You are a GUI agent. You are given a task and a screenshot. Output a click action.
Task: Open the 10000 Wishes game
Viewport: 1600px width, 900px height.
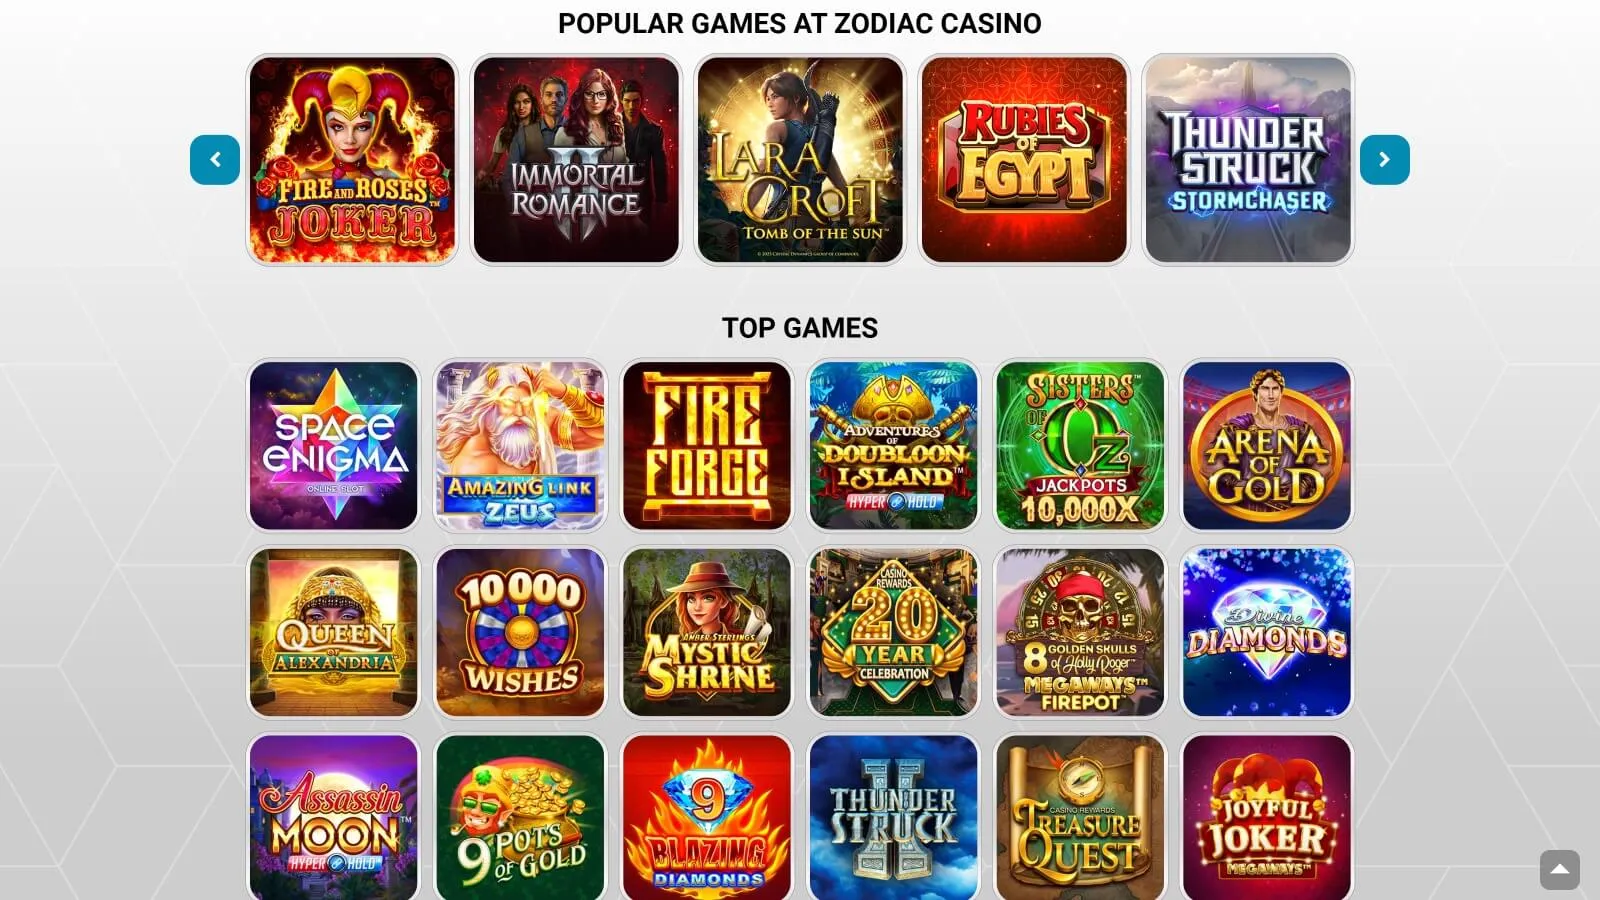click(x=520, y=632)
